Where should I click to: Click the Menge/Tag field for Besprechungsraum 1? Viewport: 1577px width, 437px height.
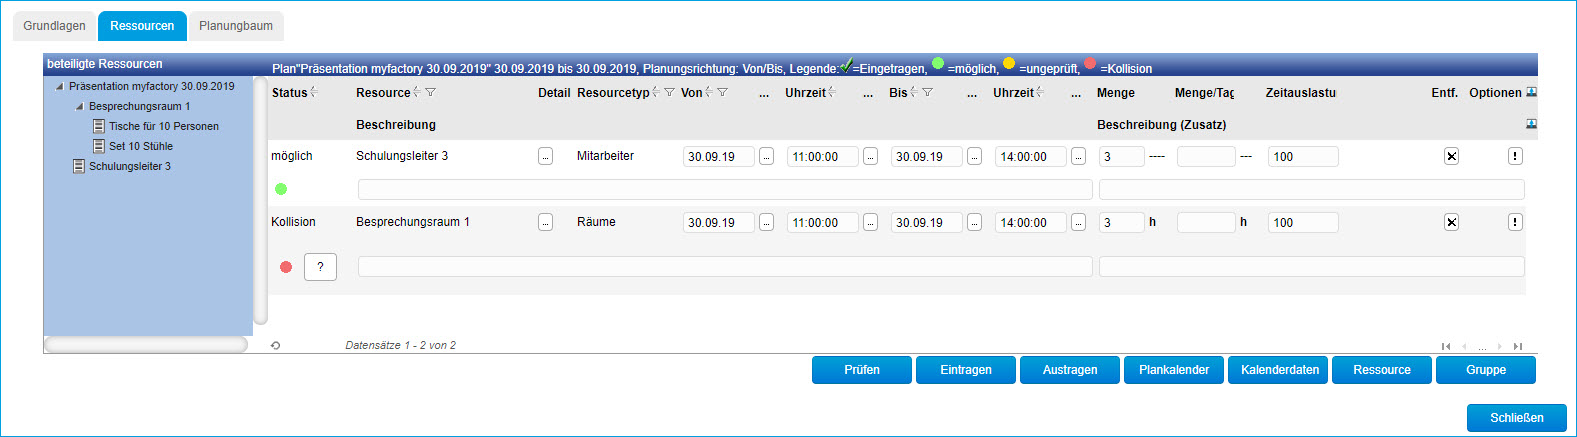(x=1206, y=223)
